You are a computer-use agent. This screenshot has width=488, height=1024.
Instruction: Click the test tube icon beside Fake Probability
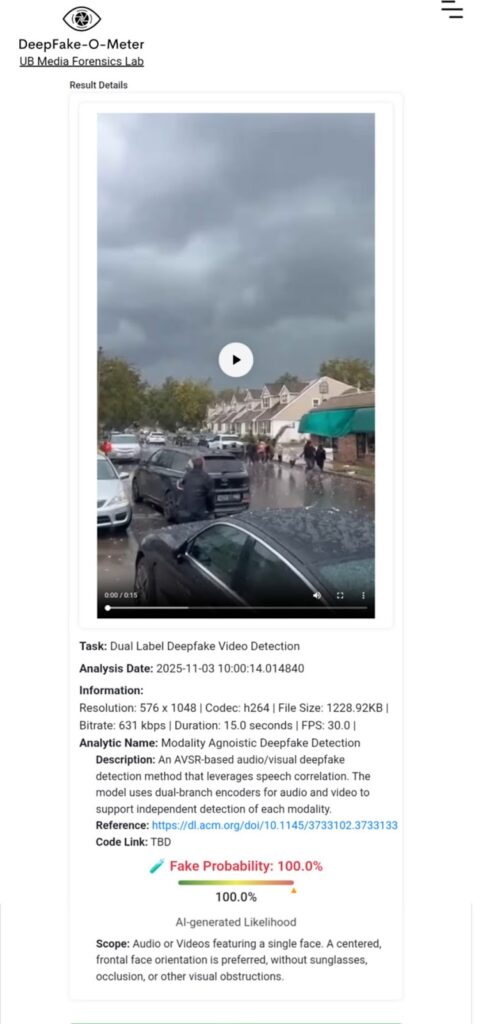pyautogui.click(x=157, y=867)
